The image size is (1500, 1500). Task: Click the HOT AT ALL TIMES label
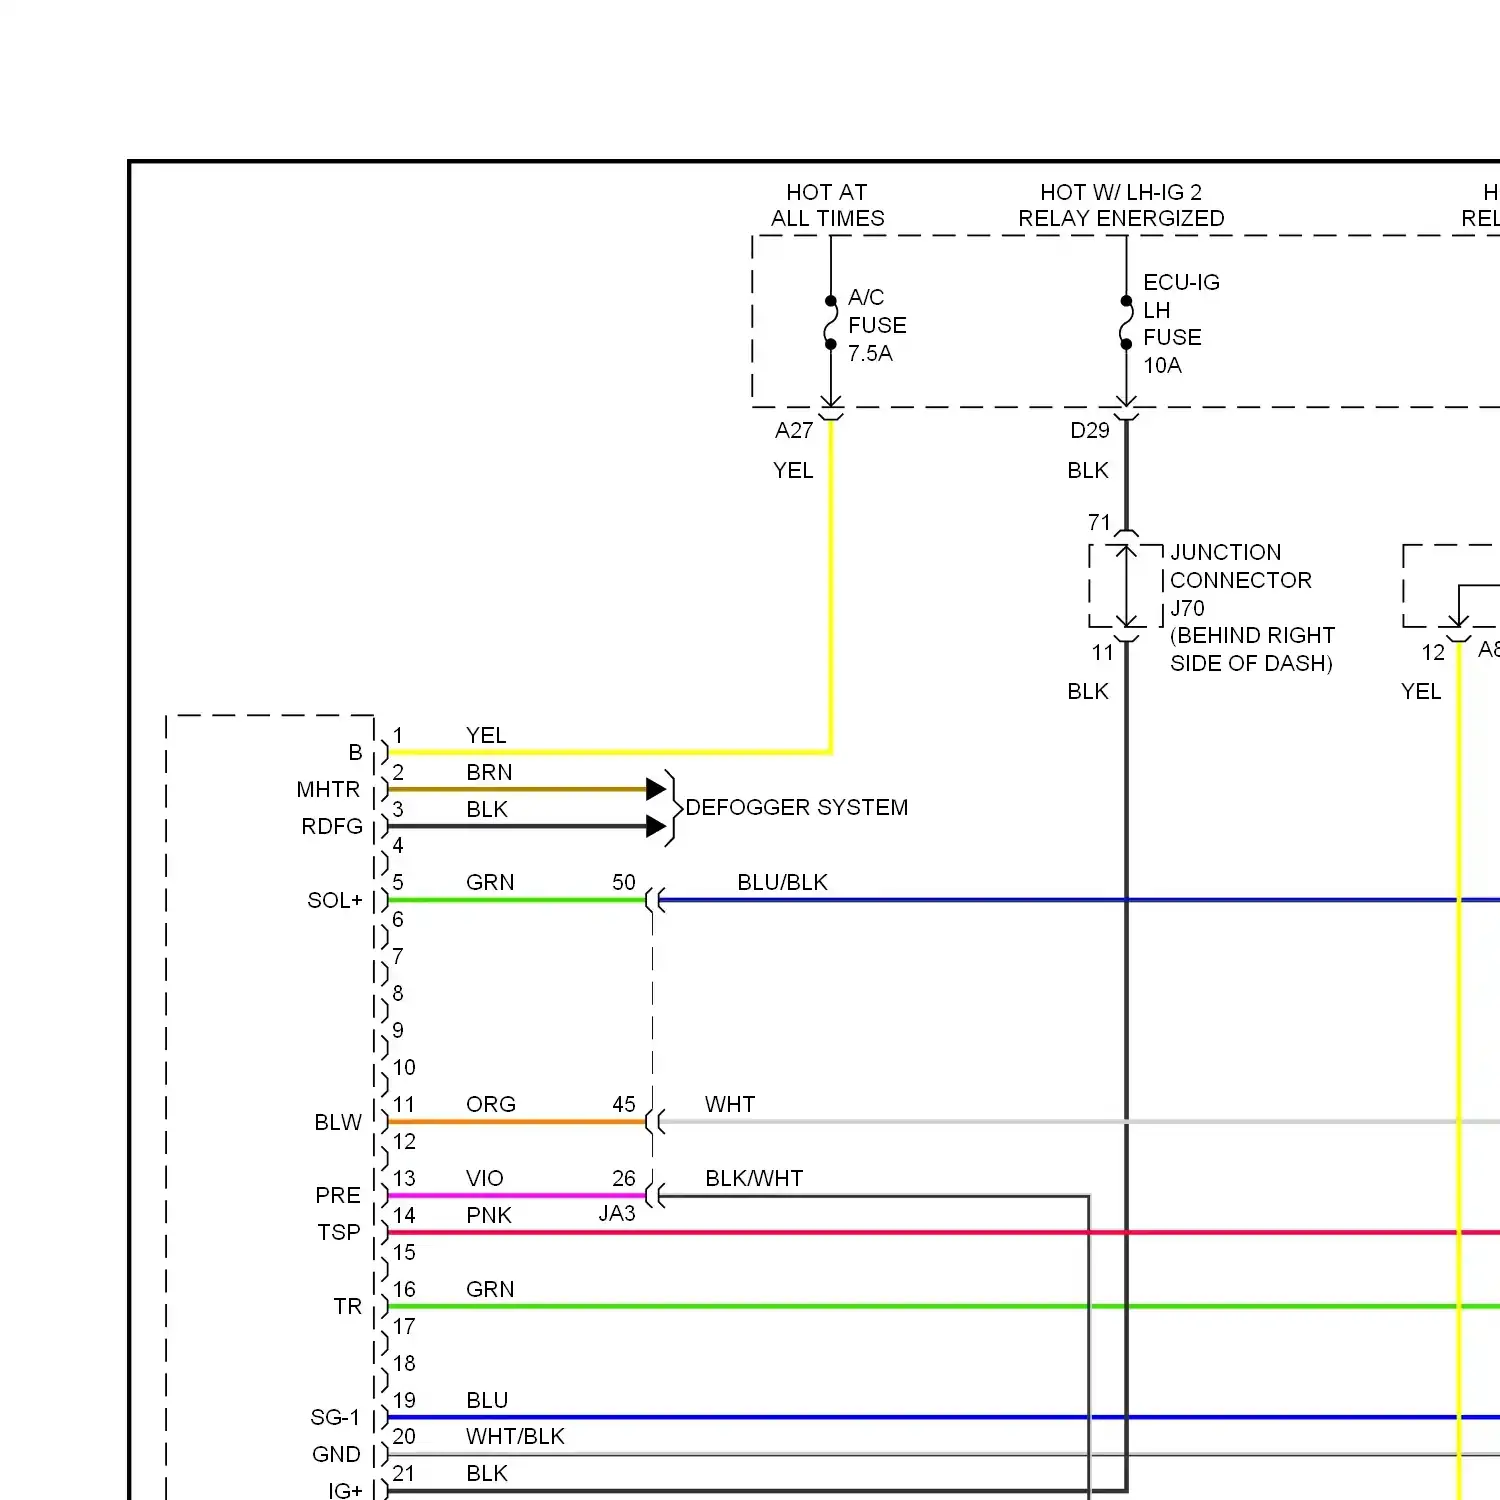pos(827,205)
